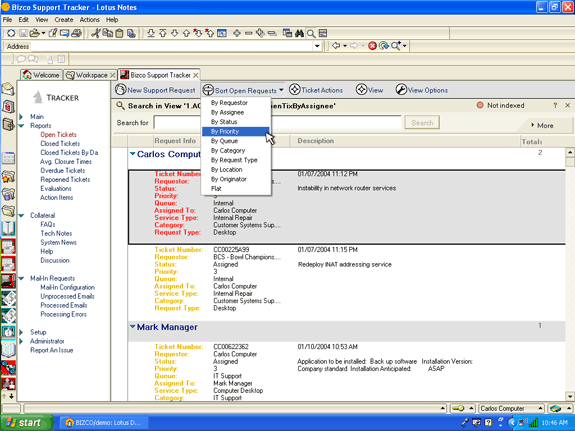Click the Address input field
Screen dimensions: 575x431
pyautogui.click(x=172, y=46)
